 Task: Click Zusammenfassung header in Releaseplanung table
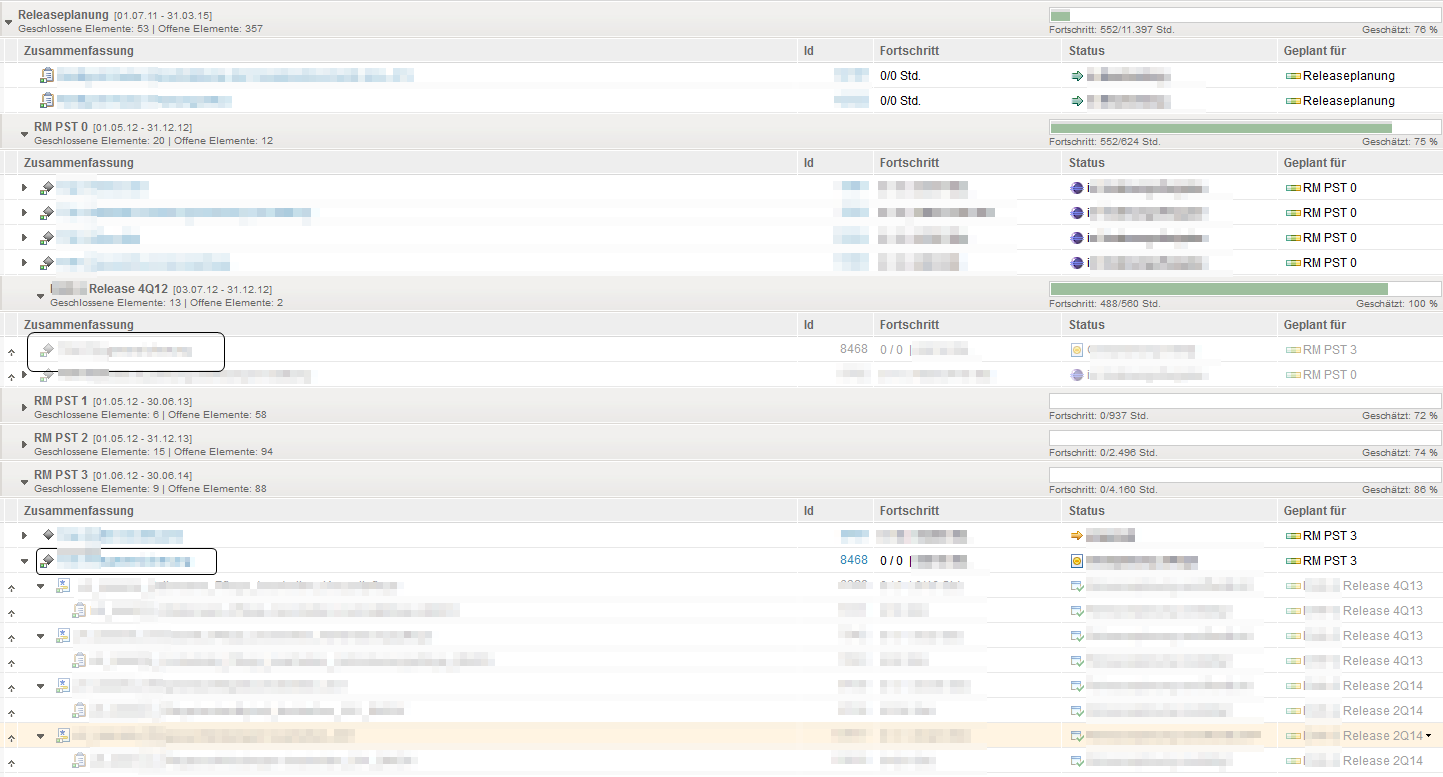coord(78,50)
